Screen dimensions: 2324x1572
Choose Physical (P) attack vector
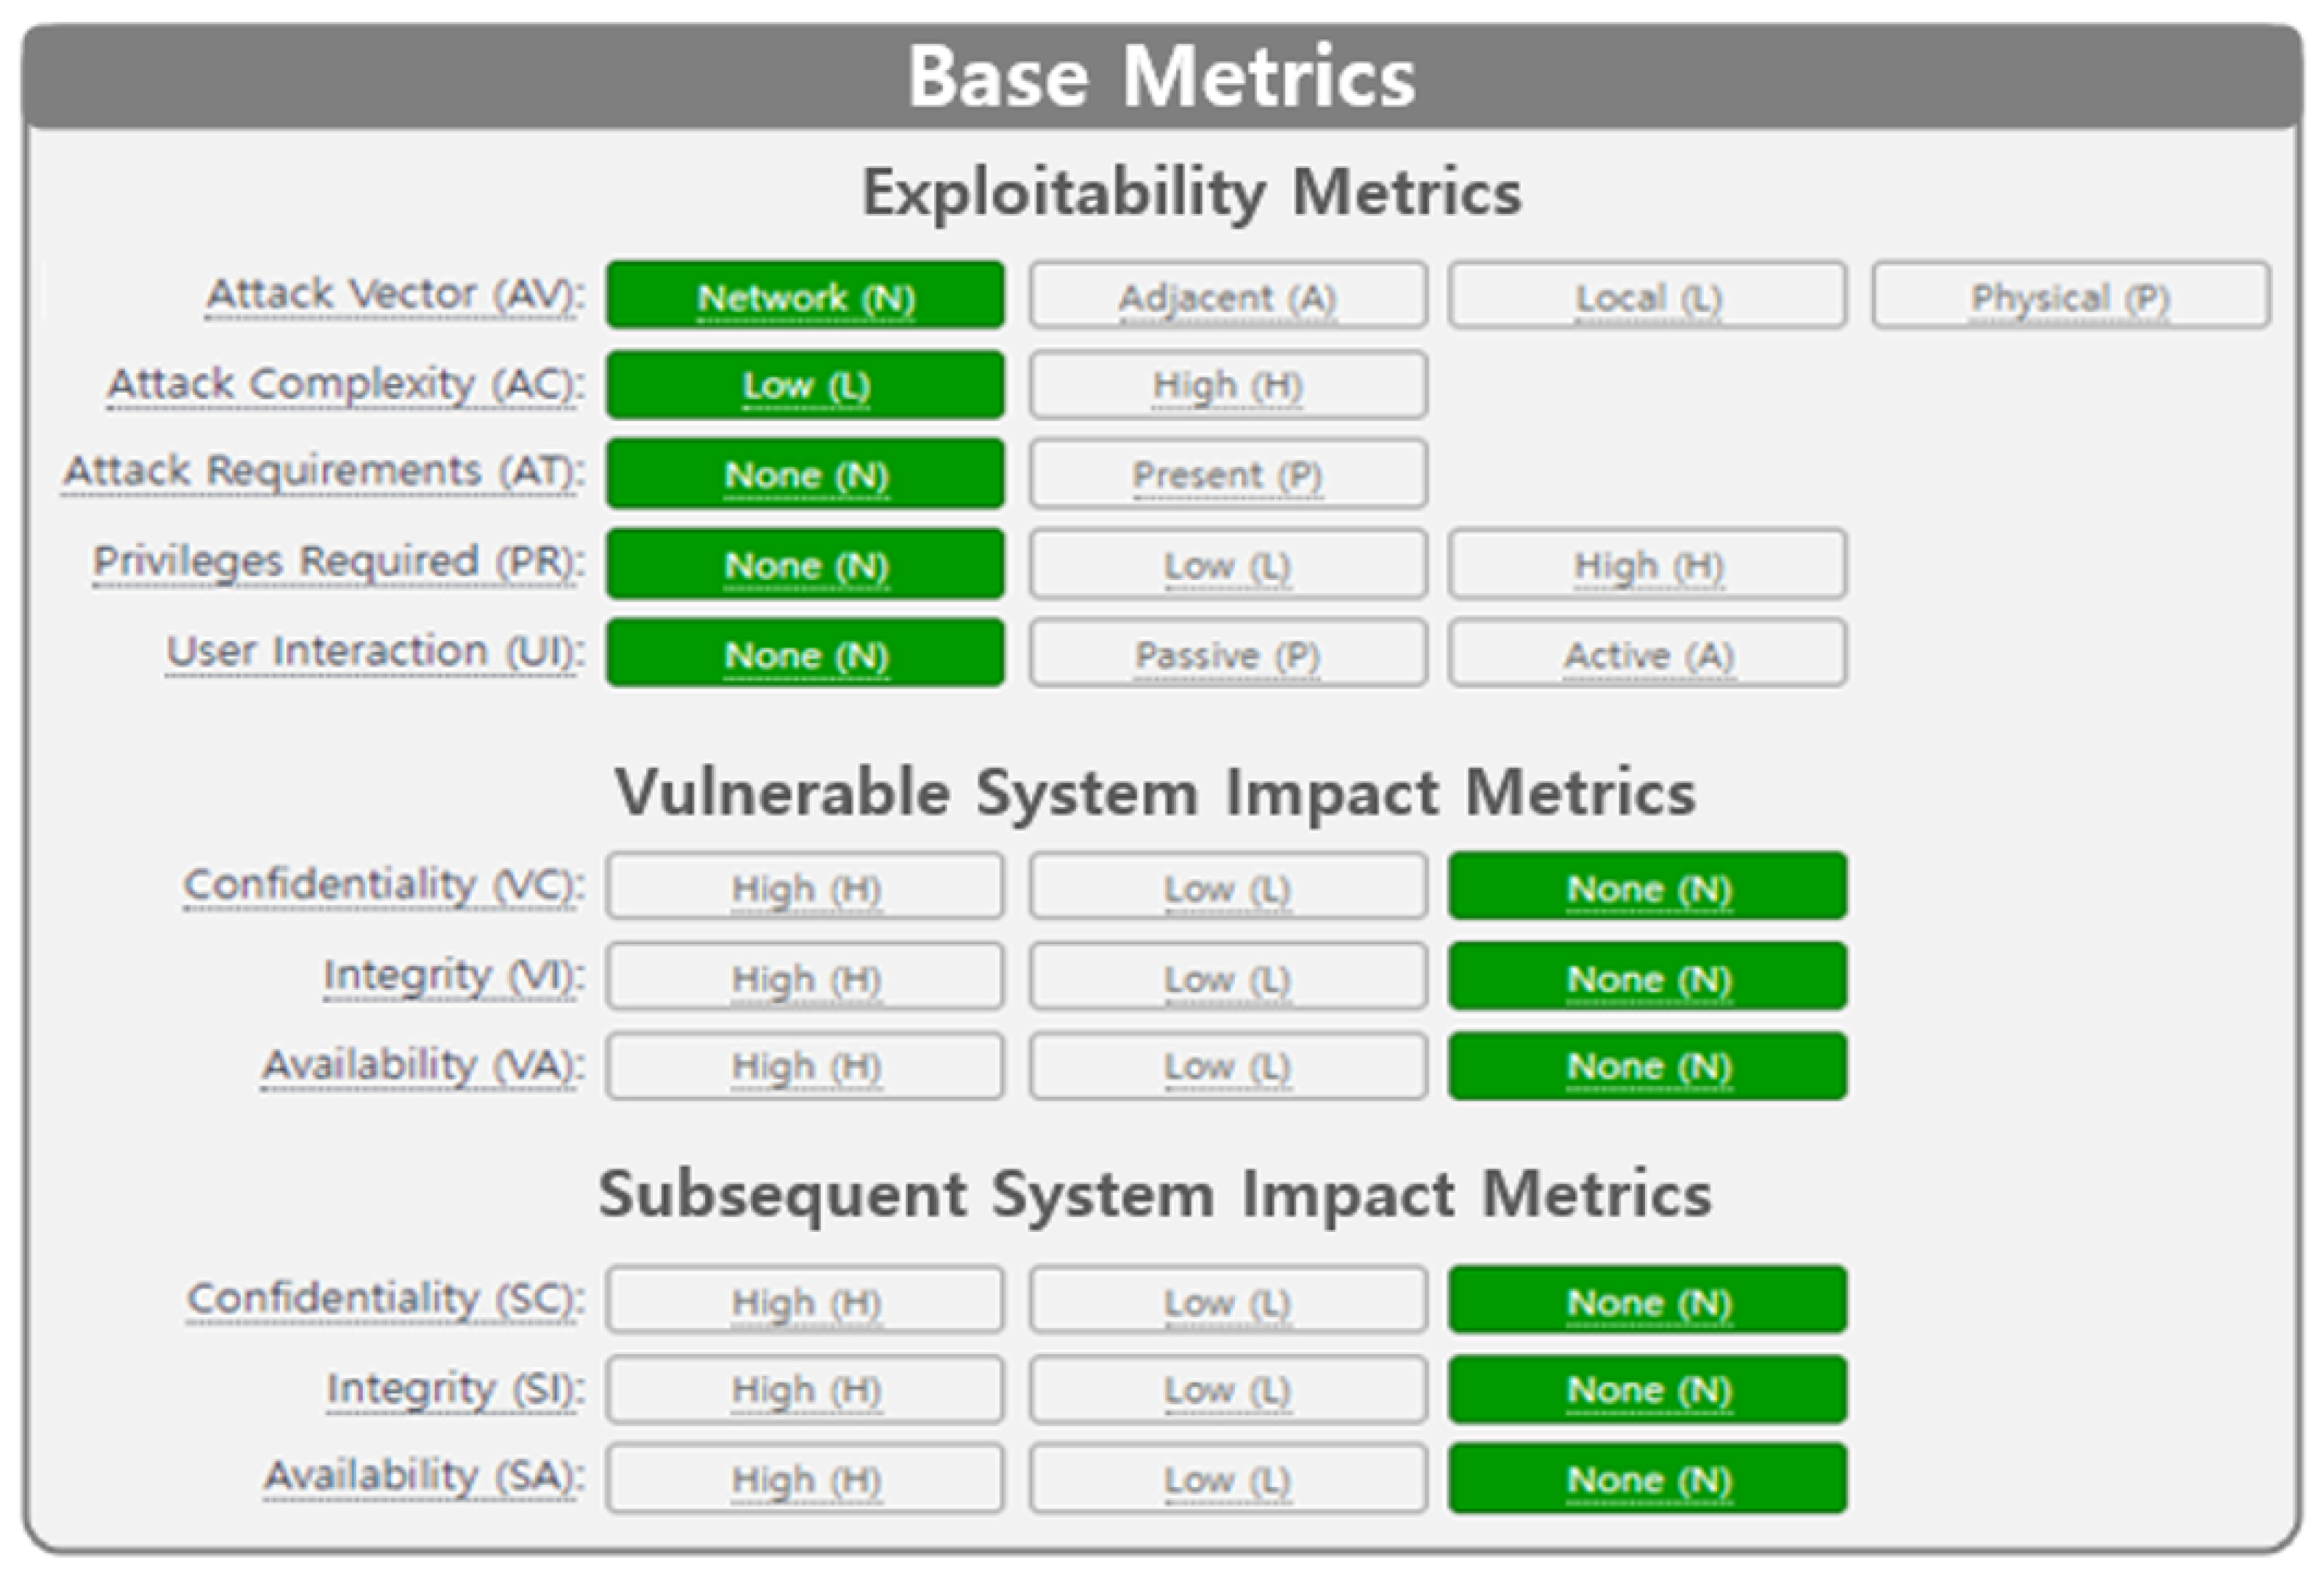(x=2070, y=296)
